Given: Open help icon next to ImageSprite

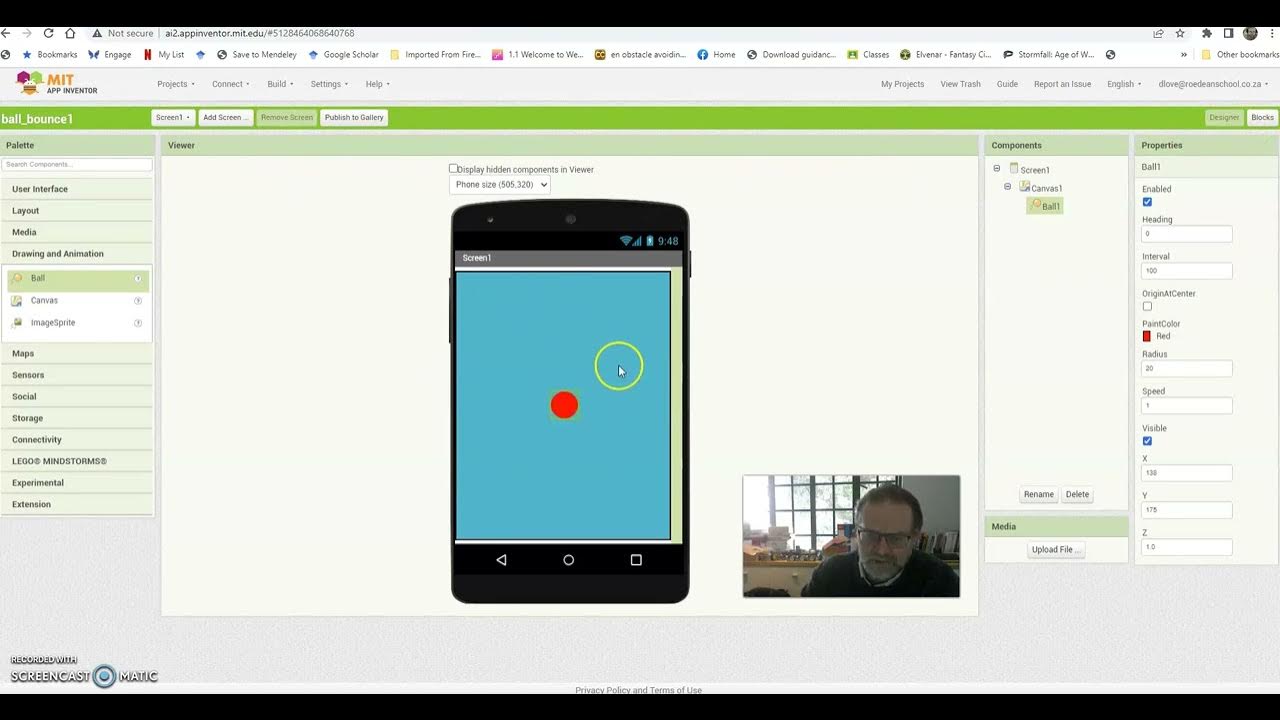Looking at the screenshot, I should tap(138, 322).
